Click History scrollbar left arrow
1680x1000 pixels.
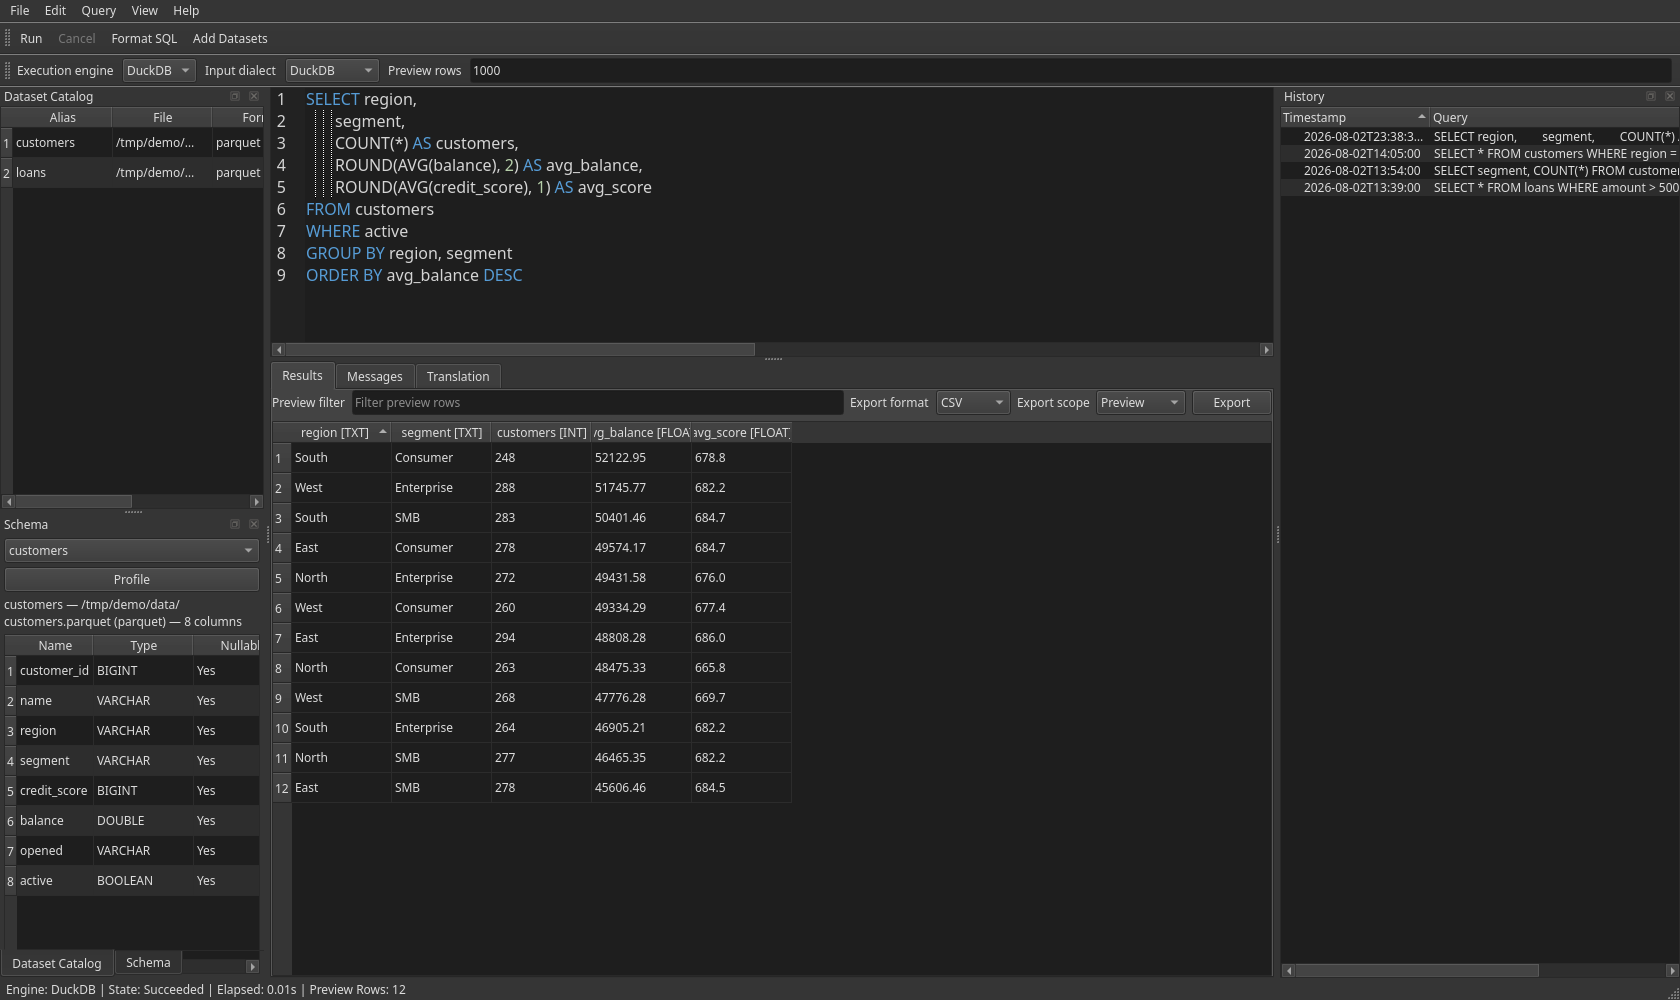tap(1289, 971)
